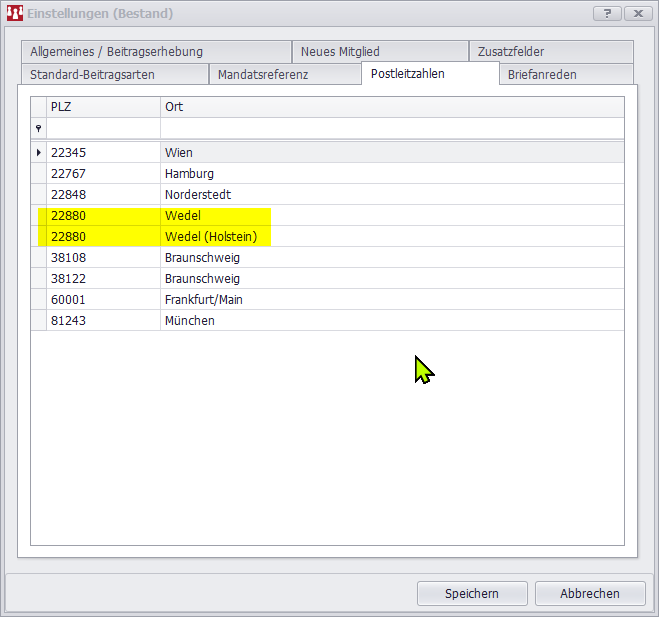
Task: Select the Wedel (Holstein) row
Action: [211, 237]
